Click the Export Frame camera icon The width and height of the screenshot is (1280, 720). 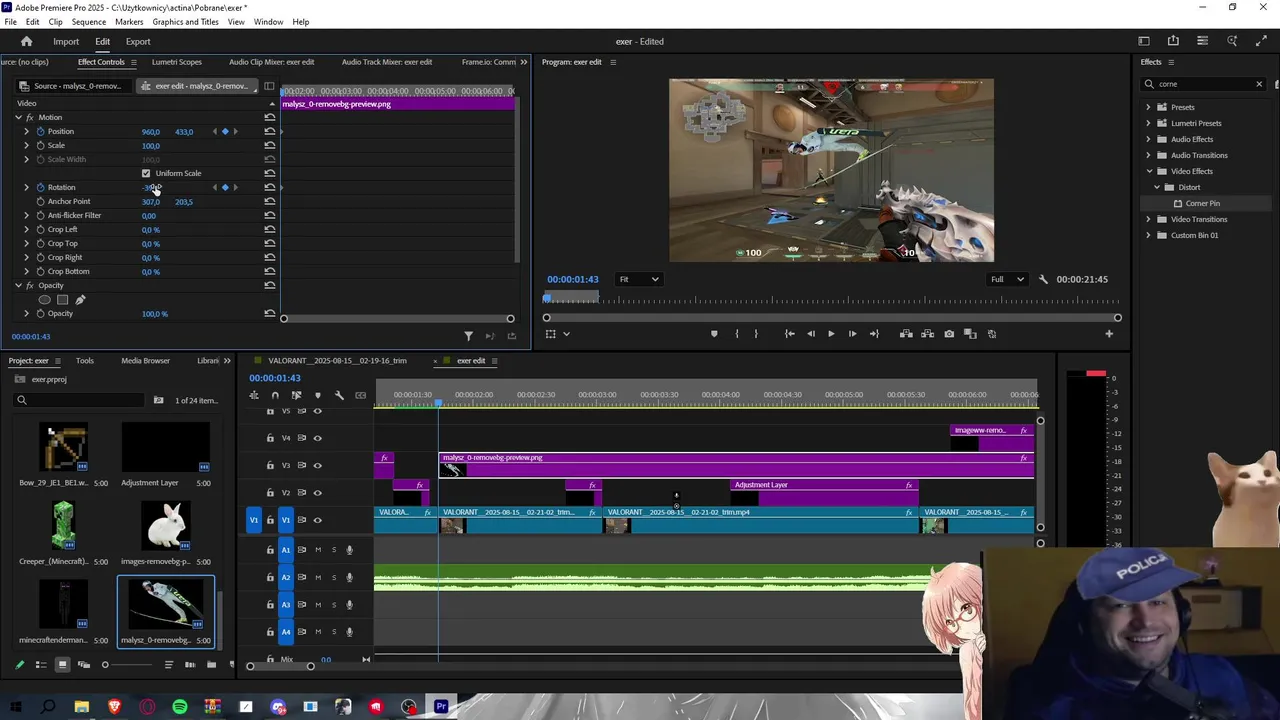949,334
